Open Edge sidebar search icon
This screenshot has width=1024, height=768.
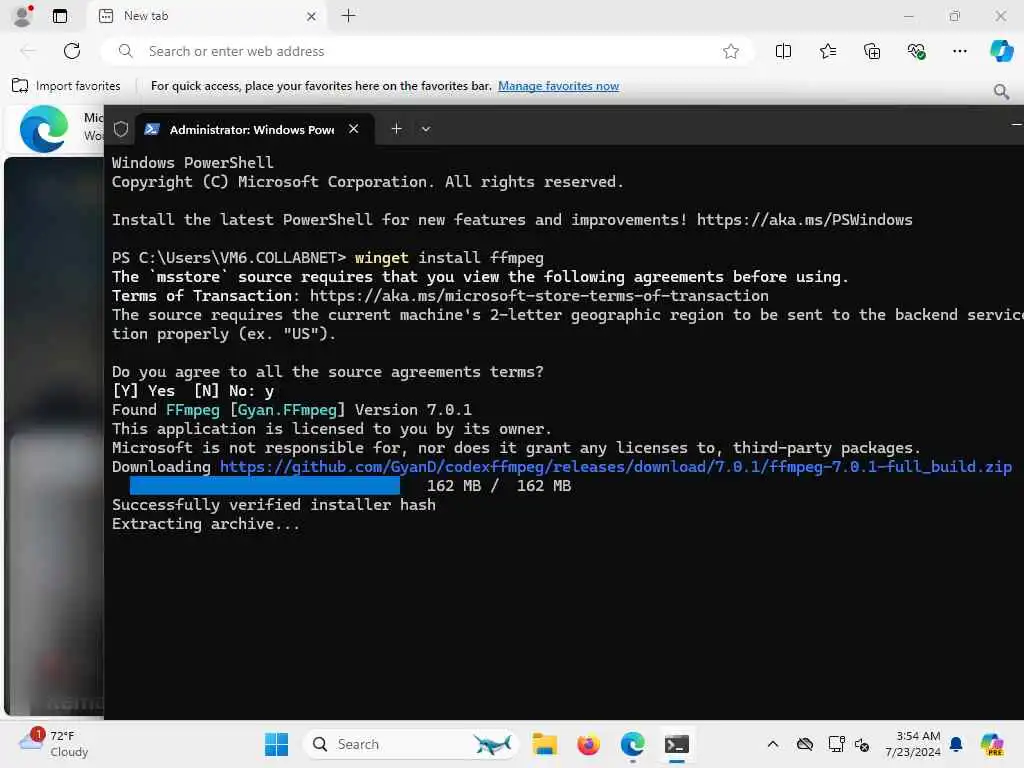click(1000, 91)
